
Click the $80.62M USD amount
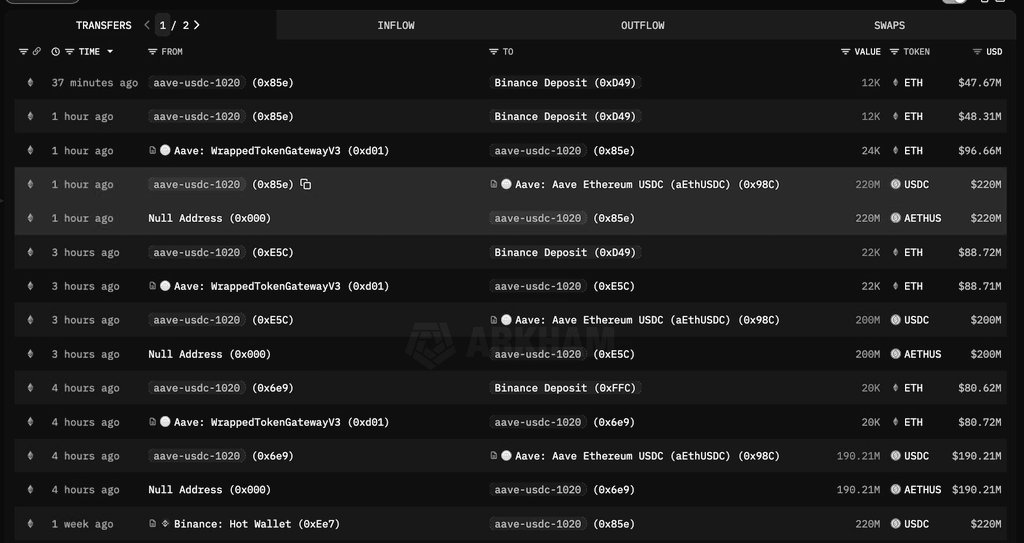pos(980,387)
